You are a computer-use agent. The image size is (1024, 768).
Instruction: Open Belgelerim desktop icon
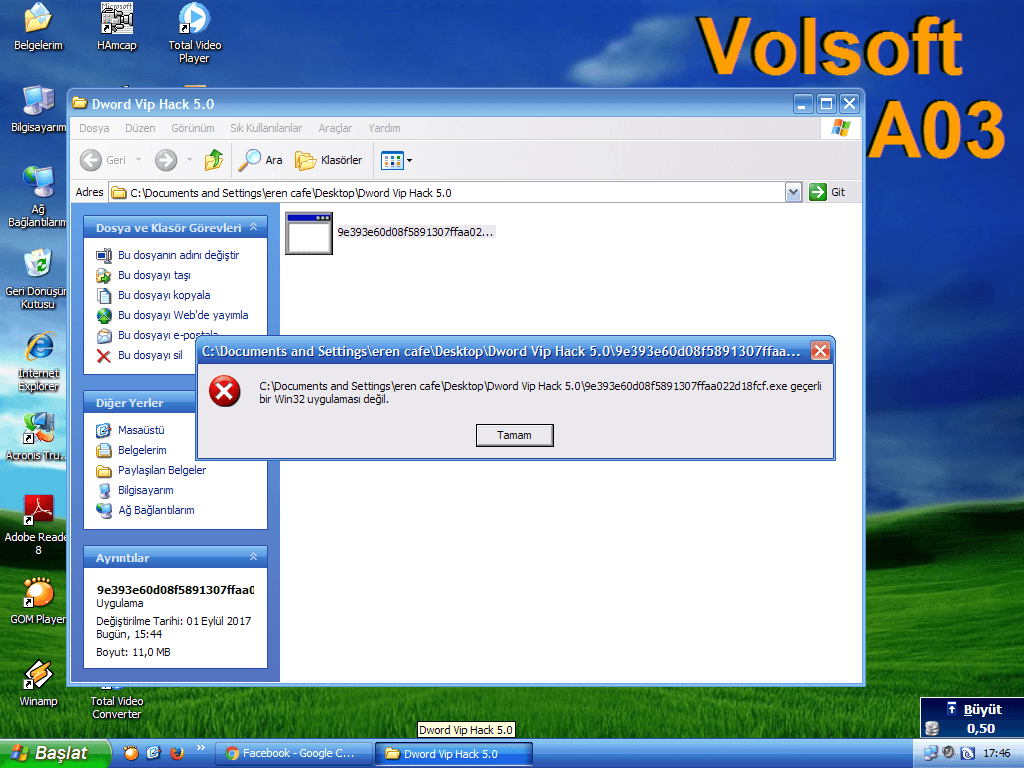point(39,27)
